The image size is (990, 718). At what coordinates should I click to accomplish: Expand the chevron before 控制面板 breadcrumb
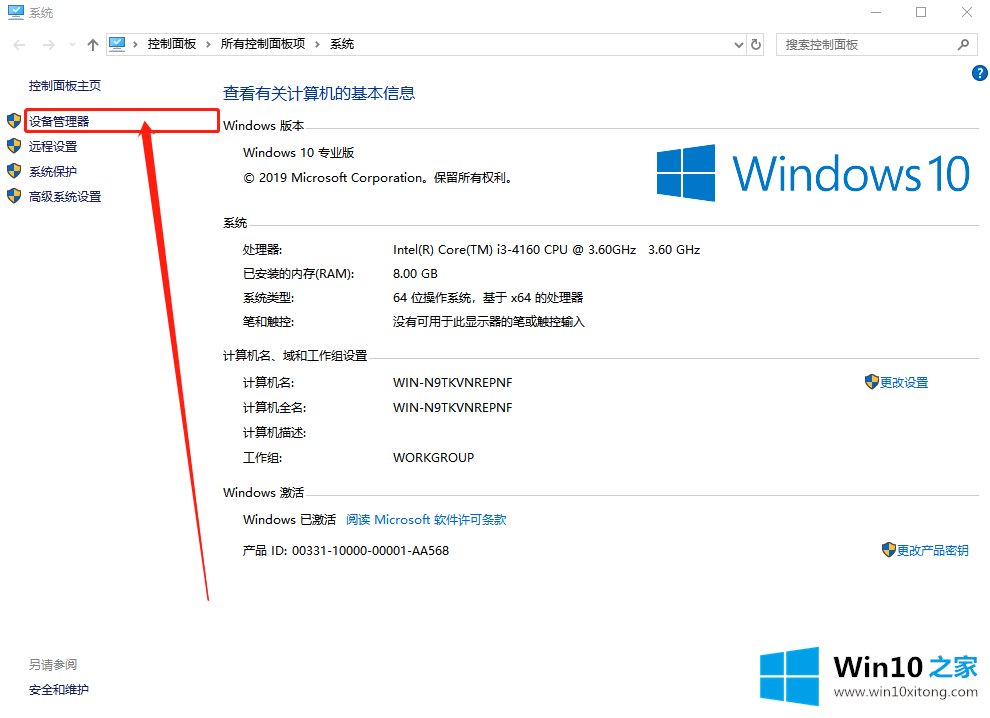click(136, 44)
